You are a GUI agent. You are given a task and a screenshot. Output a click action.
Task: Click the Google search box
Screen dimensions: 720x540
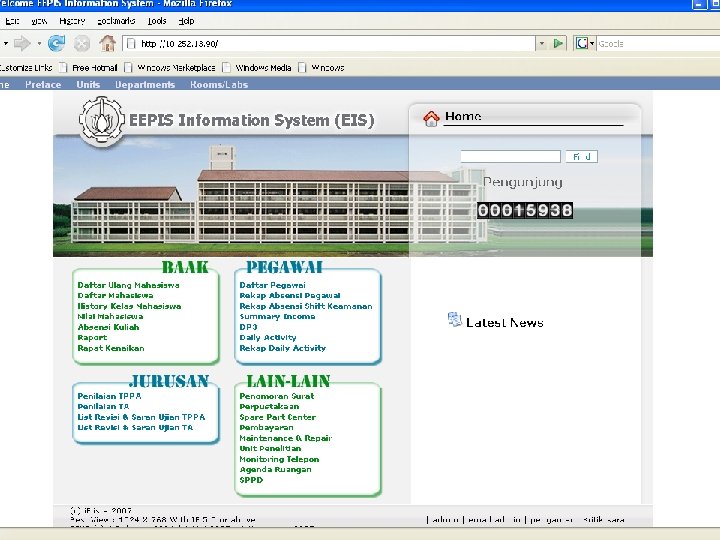pyautogui.click(x=658, y=44)
